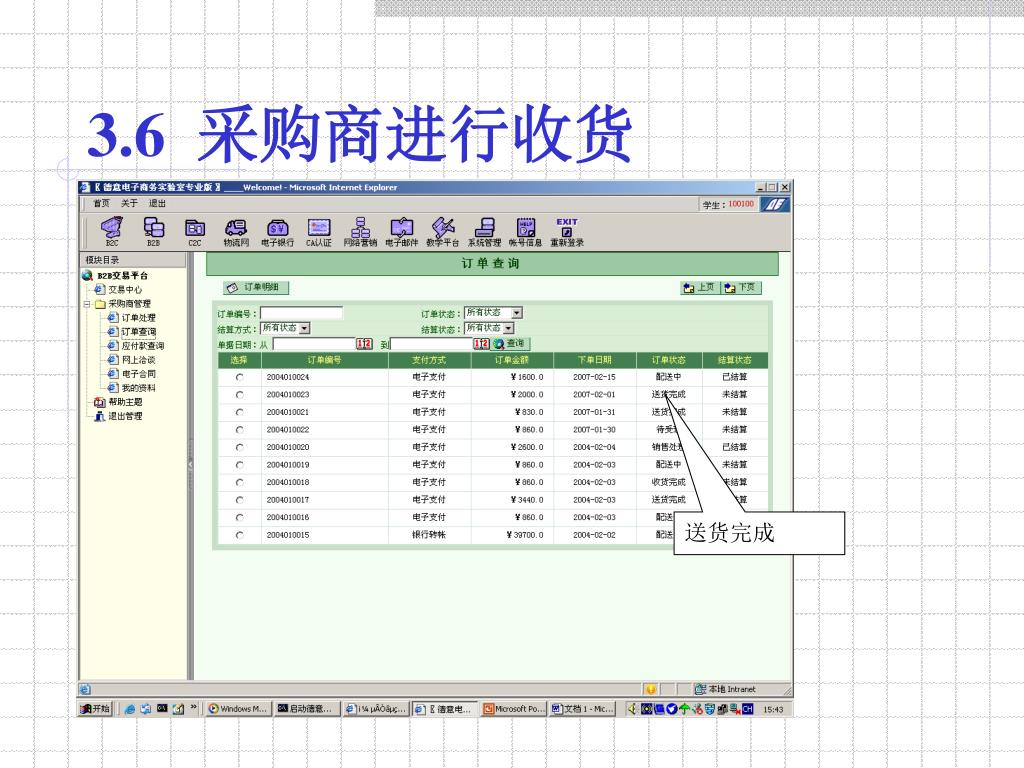Select radio button for order 2004010020
This screenshot has height=768, width=1024.
(x=240, y=447)
